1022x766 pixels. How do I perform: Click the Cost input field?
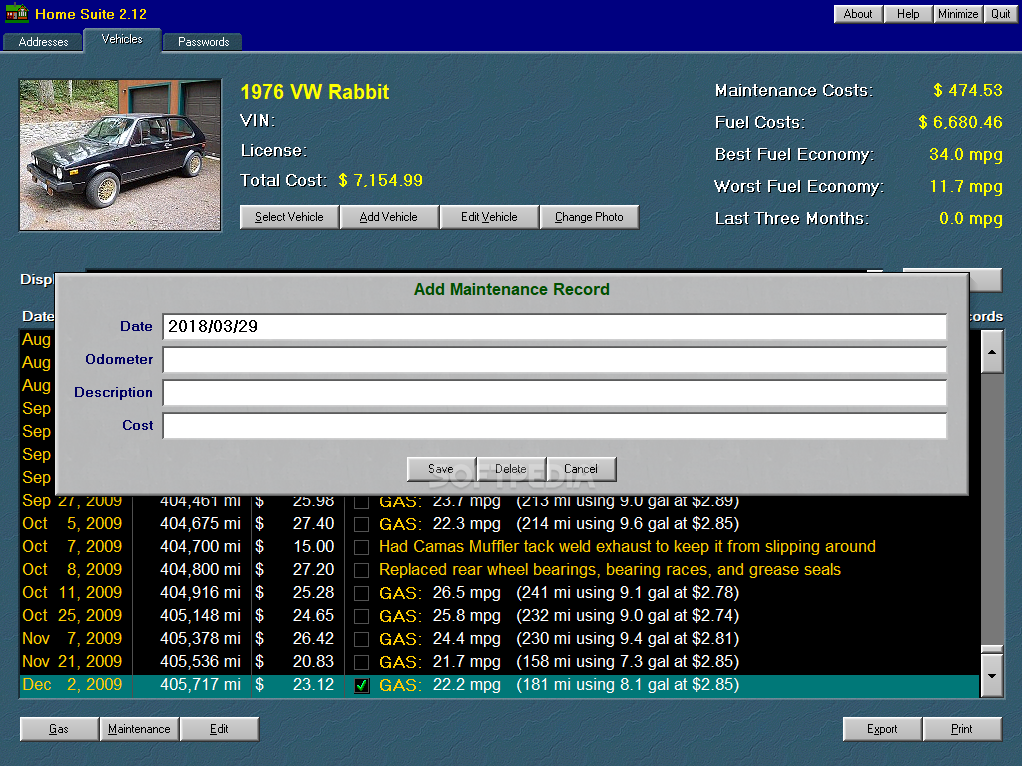point(554,426)
